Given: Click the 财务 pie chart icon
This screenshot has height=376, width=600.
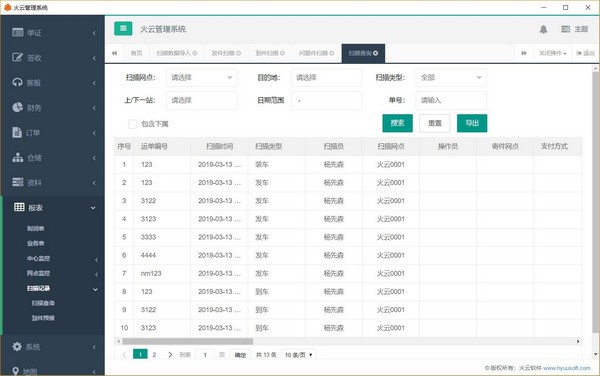Looking at the screenshot, I should click(18, 107).
